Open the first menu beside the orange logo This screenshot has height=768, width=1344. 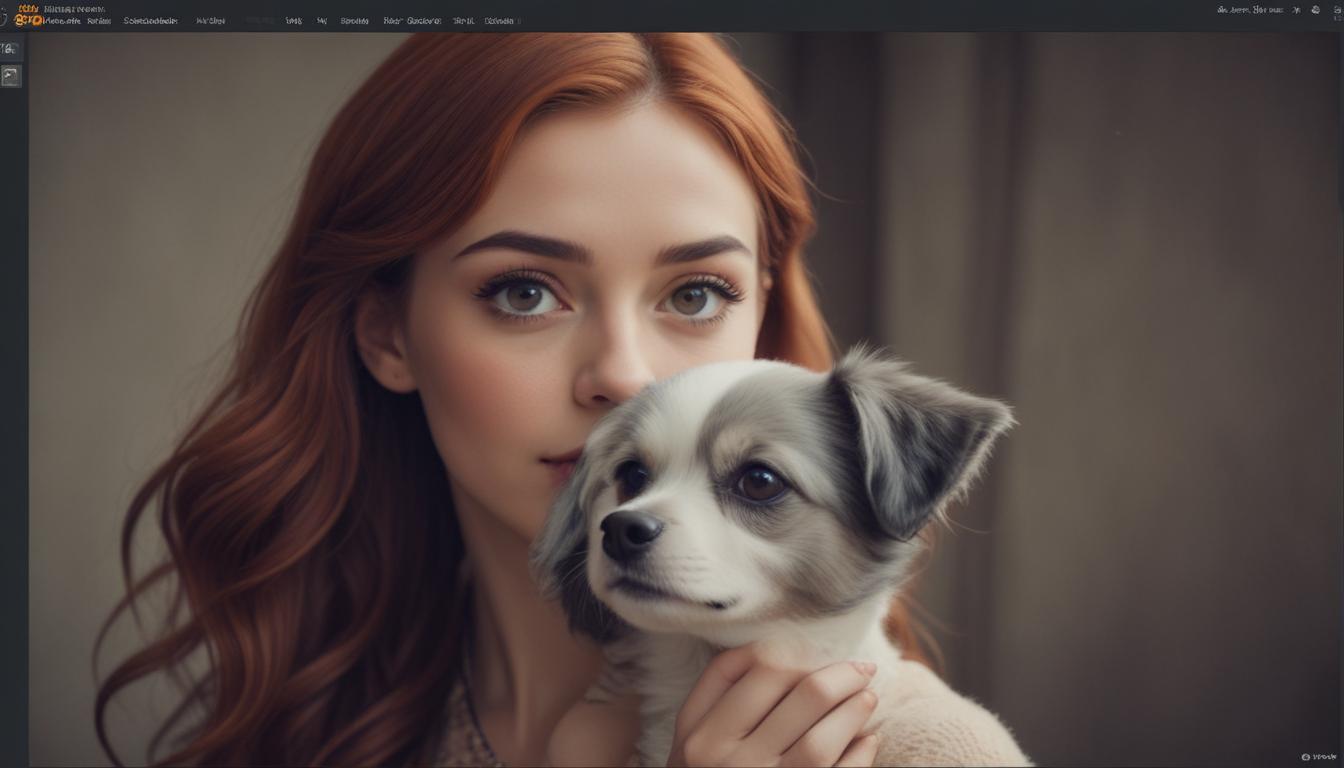pyautogui.click(x=63, y=21)
